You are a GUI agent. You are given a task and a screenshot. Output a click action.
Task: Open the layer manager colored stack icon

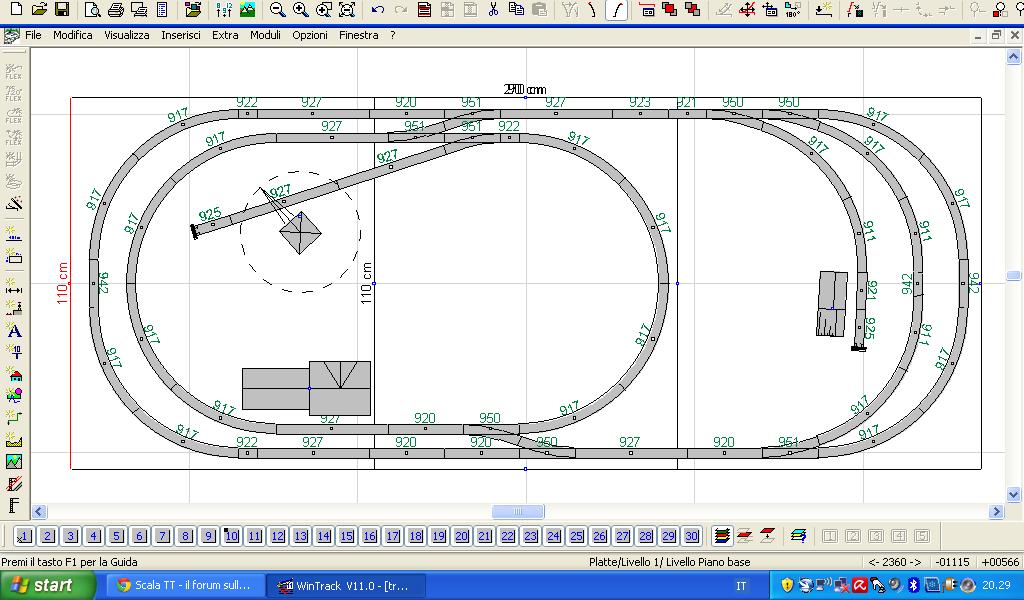point(722,536)
